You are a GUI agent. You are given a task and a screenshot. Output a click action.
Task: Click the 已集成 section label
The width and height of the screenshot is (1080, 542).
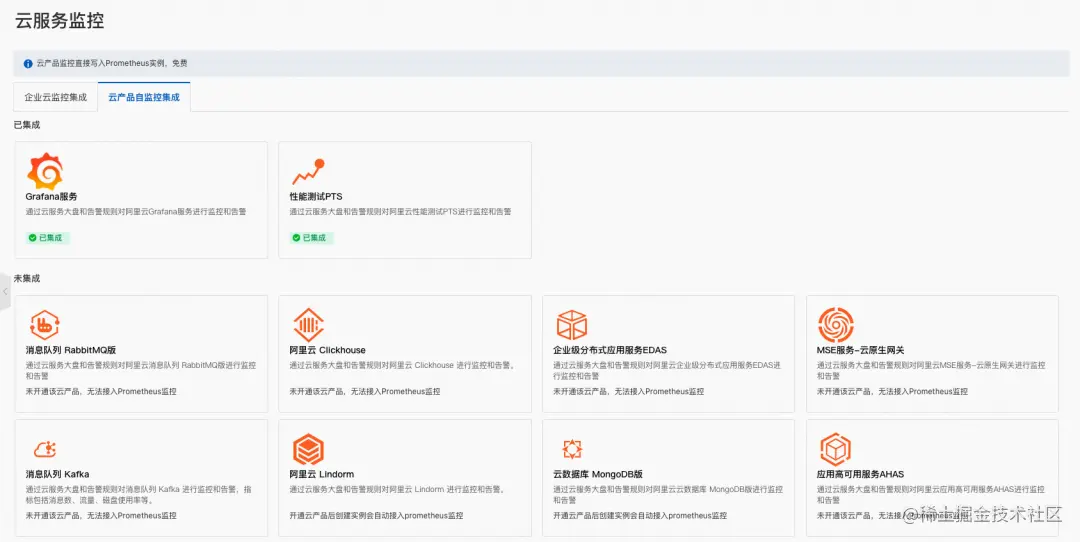pos(27,125)
